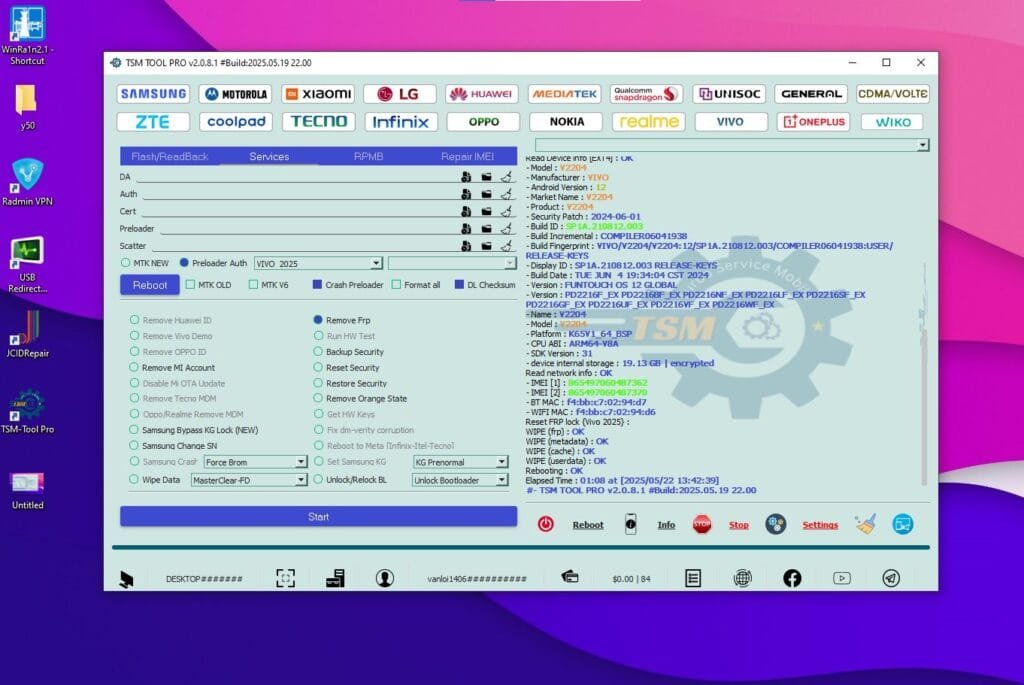Click the power icon at bottom left panel
The width and height of the screenshot is (1024, 685).
[x=547, y=523]
